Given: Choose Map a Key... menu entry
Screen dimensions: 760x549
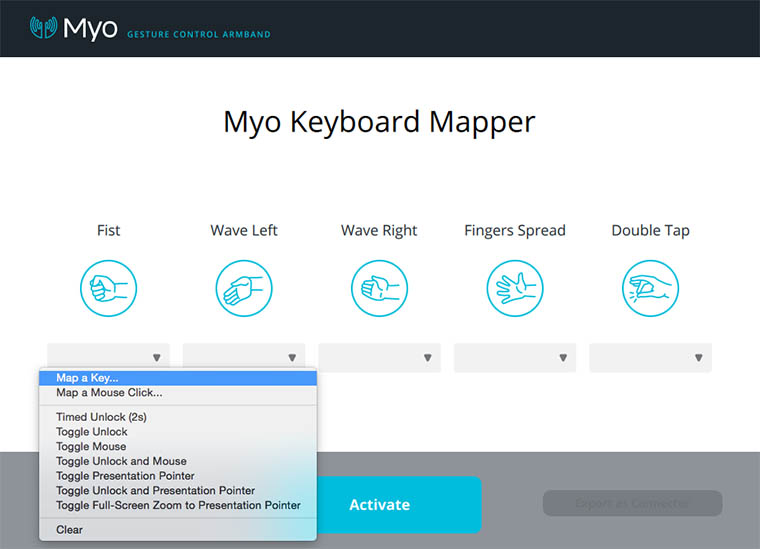Looking at the screenshot, I should [178, 378].
